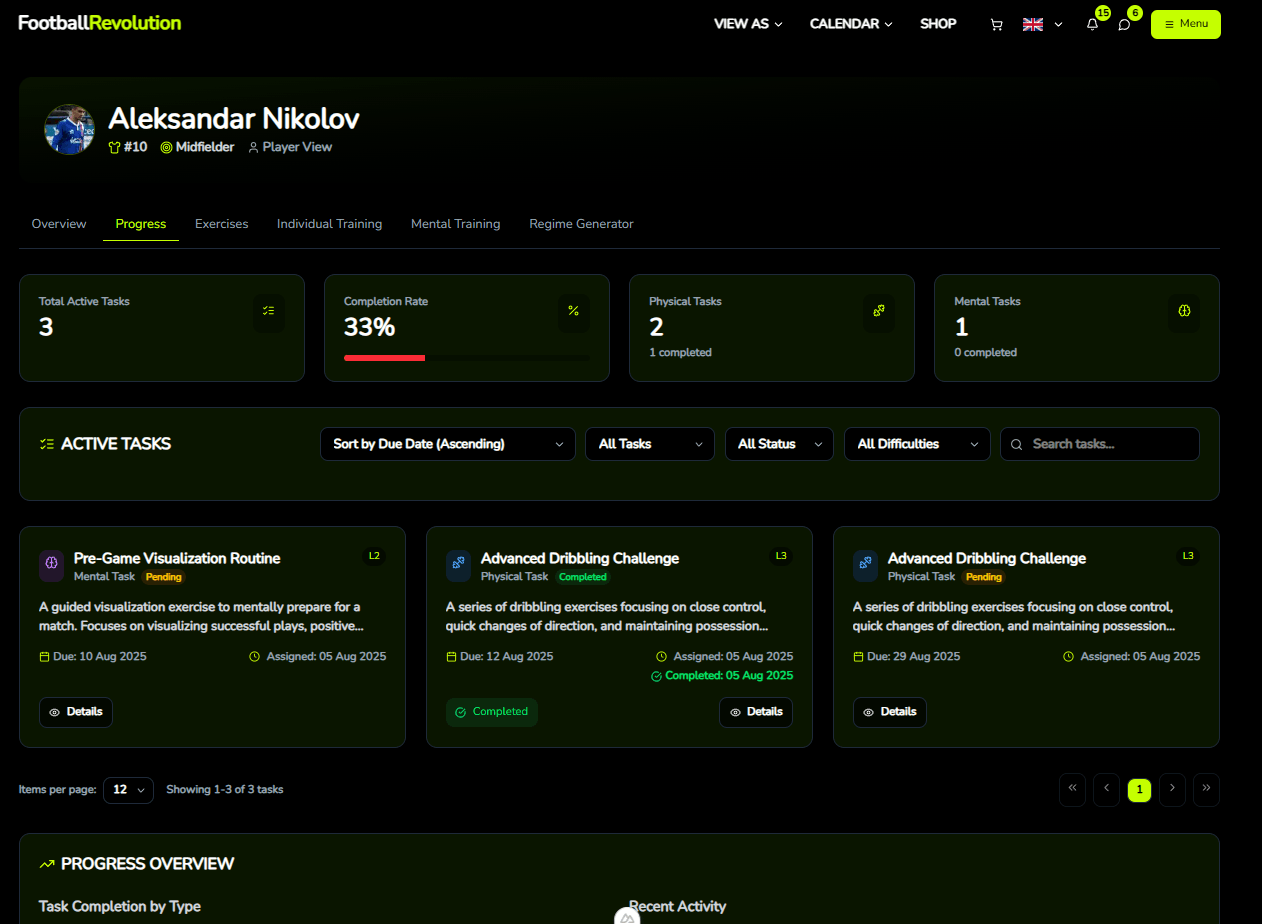The height and width of the screenshot is (924, 1262).
Task: Click calendar icon beside Due: 29 Aug 2025
Action: coord(858,657)
